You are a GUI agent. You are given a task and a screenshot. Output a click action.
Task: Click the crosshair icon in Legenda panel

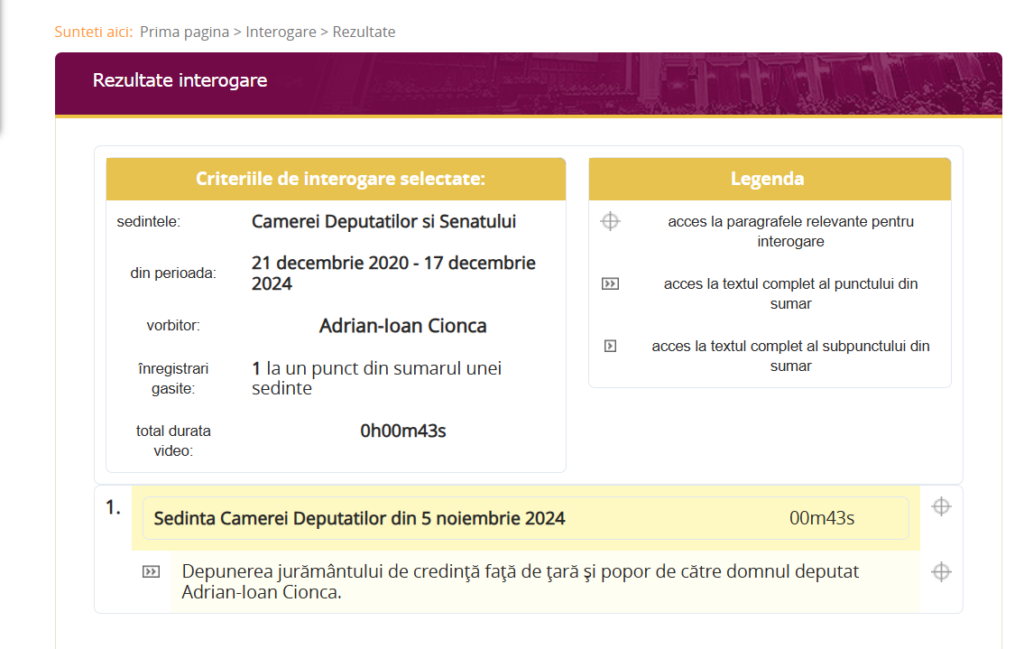(610, 222)
